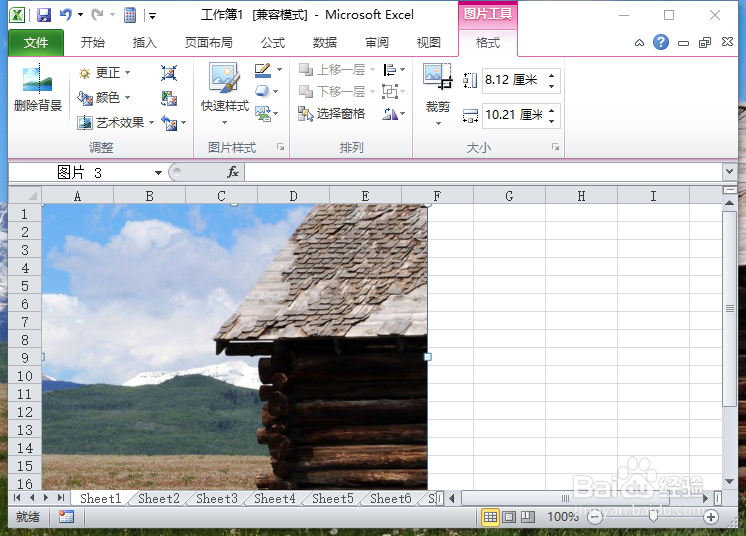
Task: Switch to the Review (审阅) tab
Action: pos(377,42)
